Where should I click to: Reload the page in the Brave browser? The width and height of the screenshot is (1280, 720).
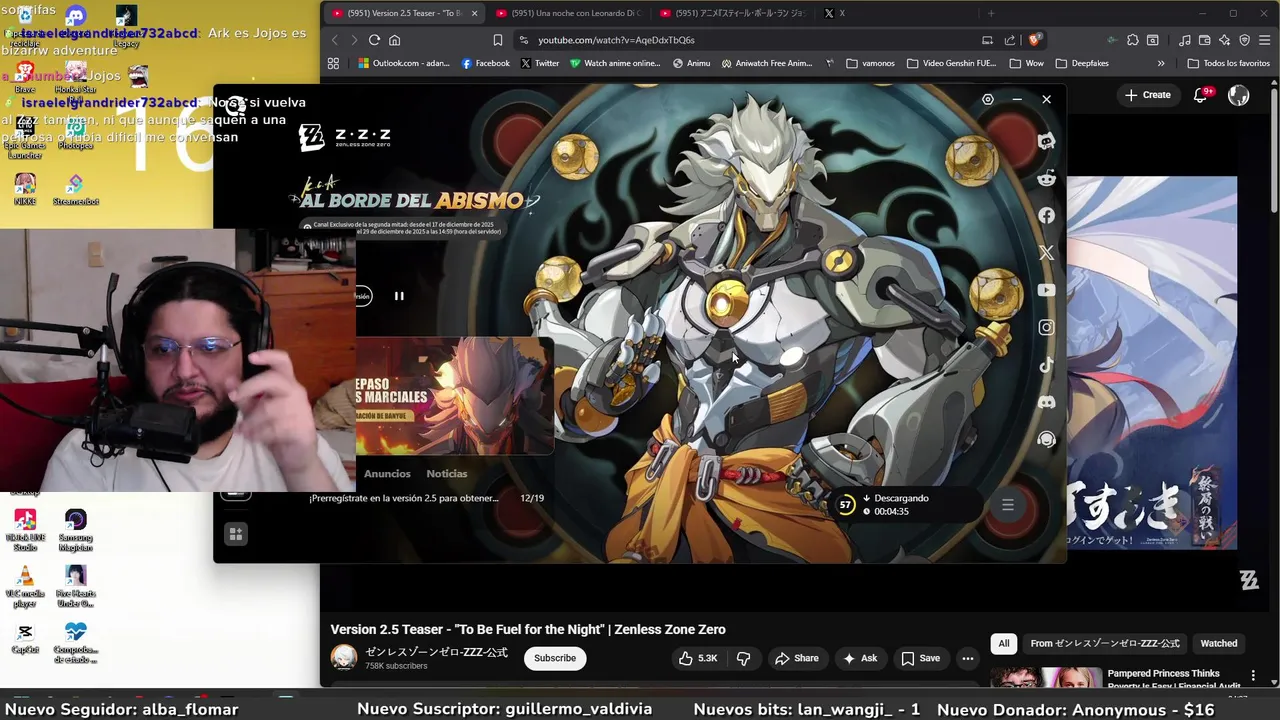point(374,40)
